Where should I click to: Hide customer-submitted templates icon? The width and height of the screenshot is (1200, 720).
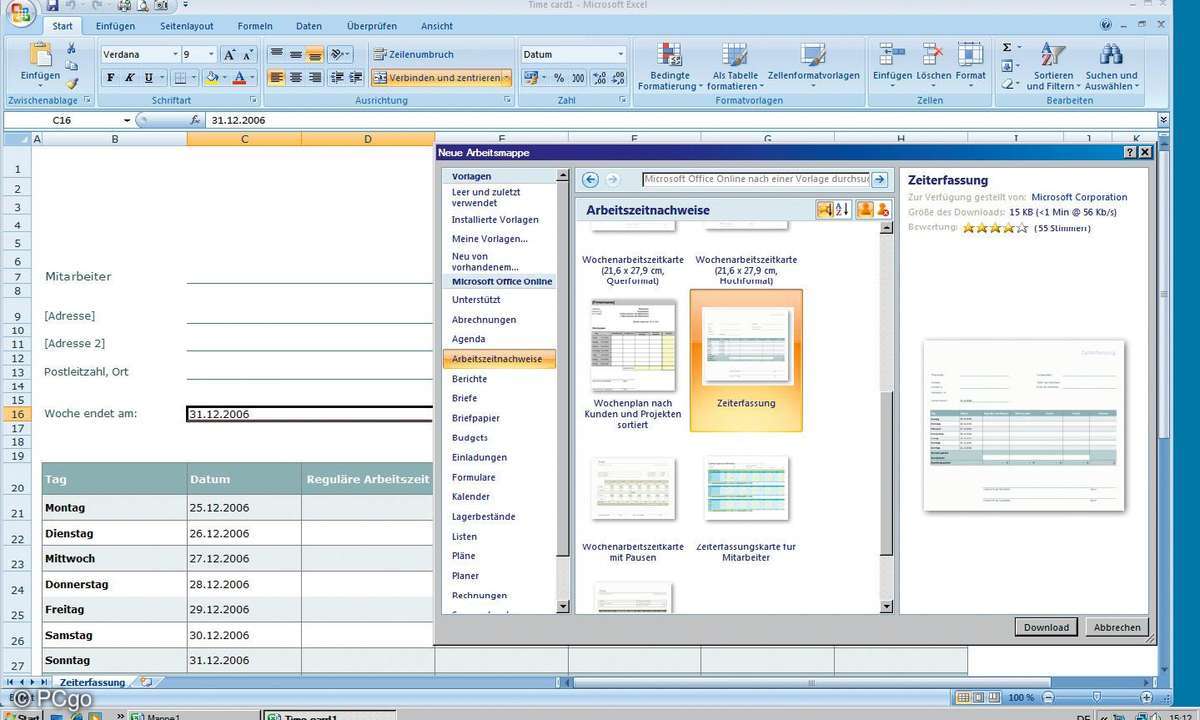click(x=882, y=210)
